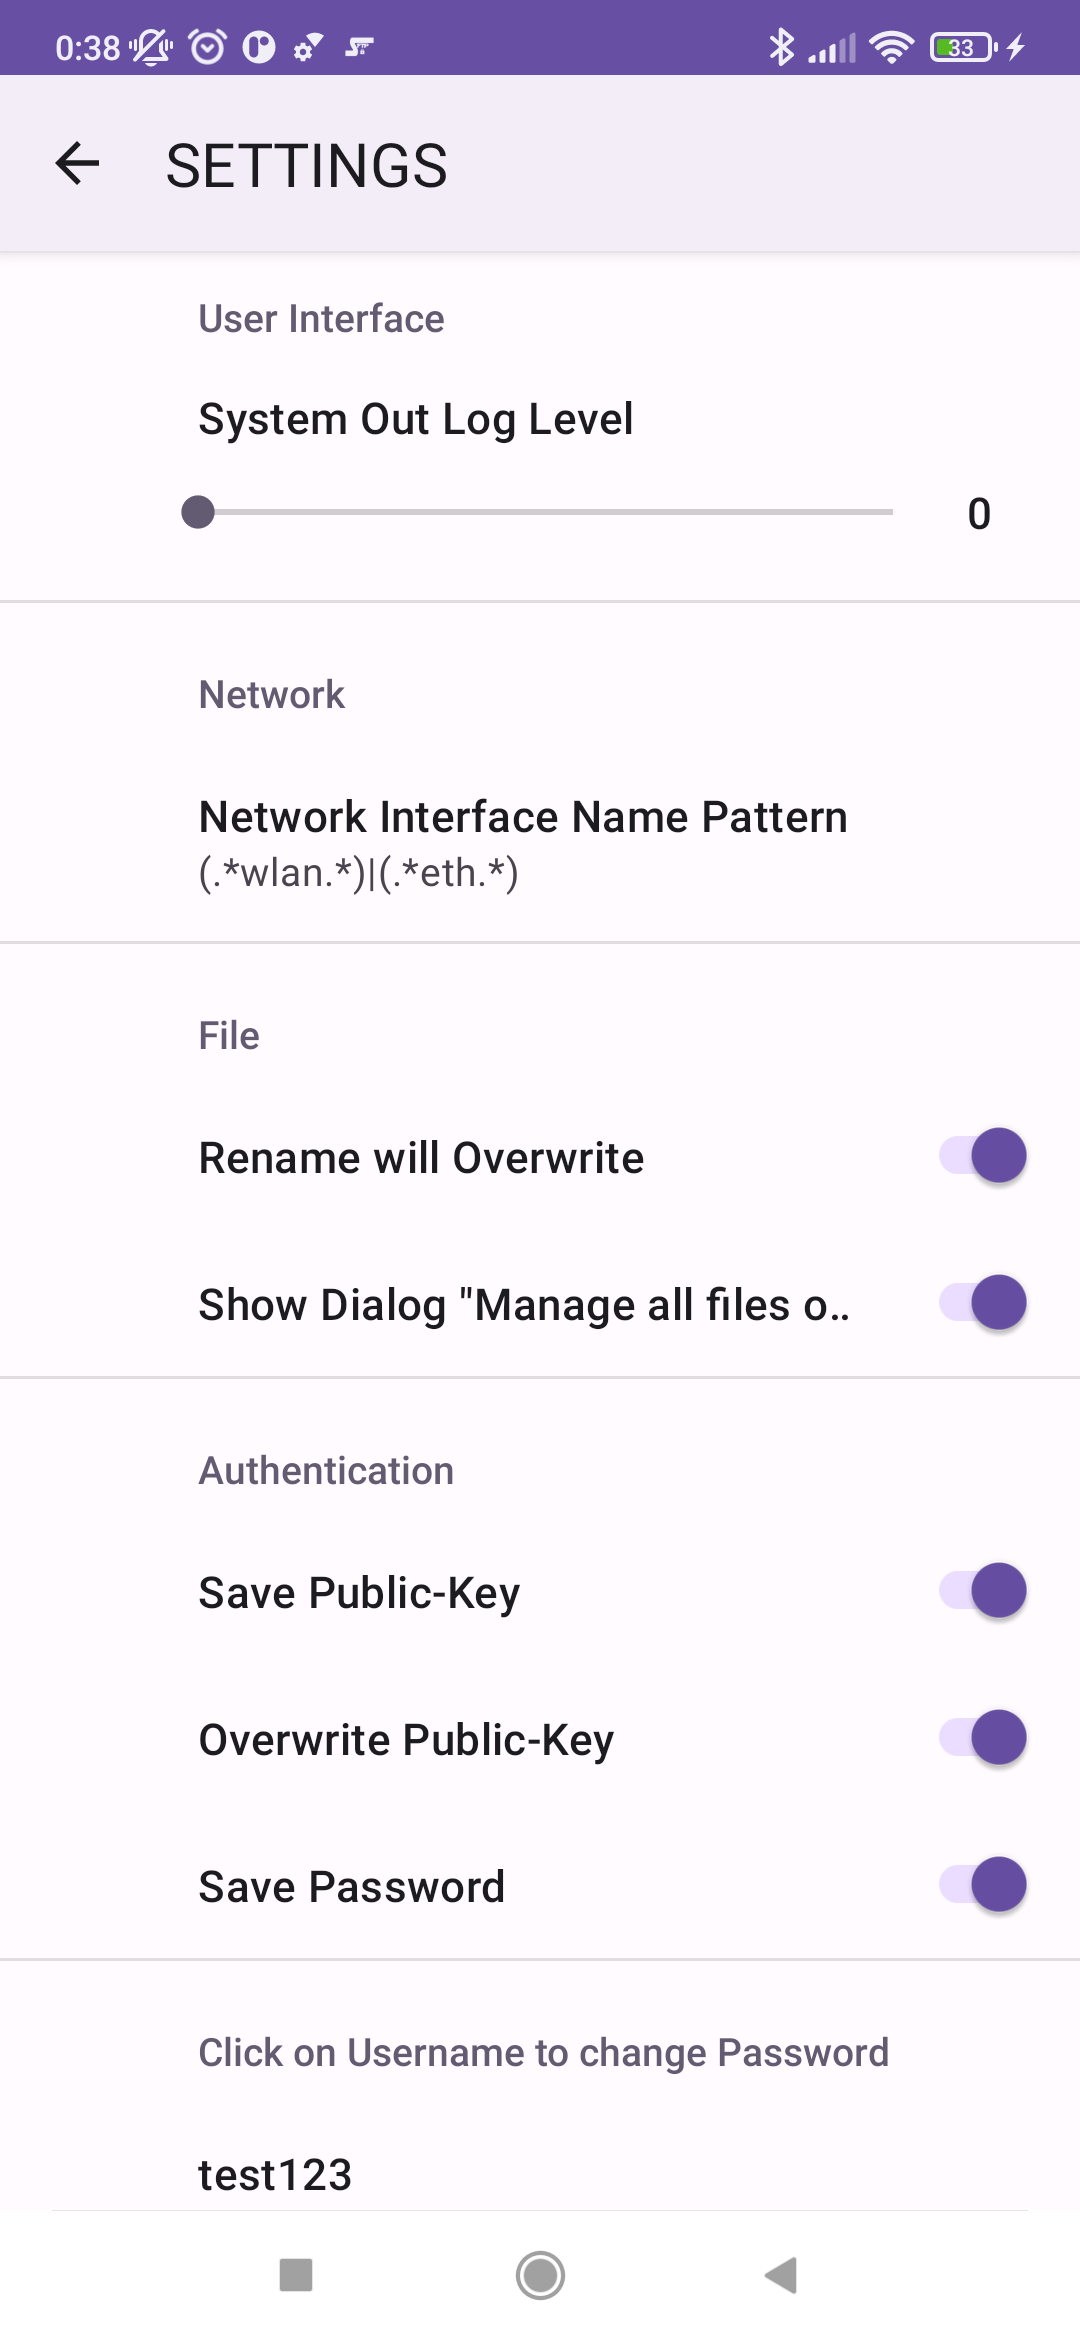The height and width of the screenshot is (2340, 1080).
Task: Tap the Overwrite Public-Key label
Action: coord(406,1740)
